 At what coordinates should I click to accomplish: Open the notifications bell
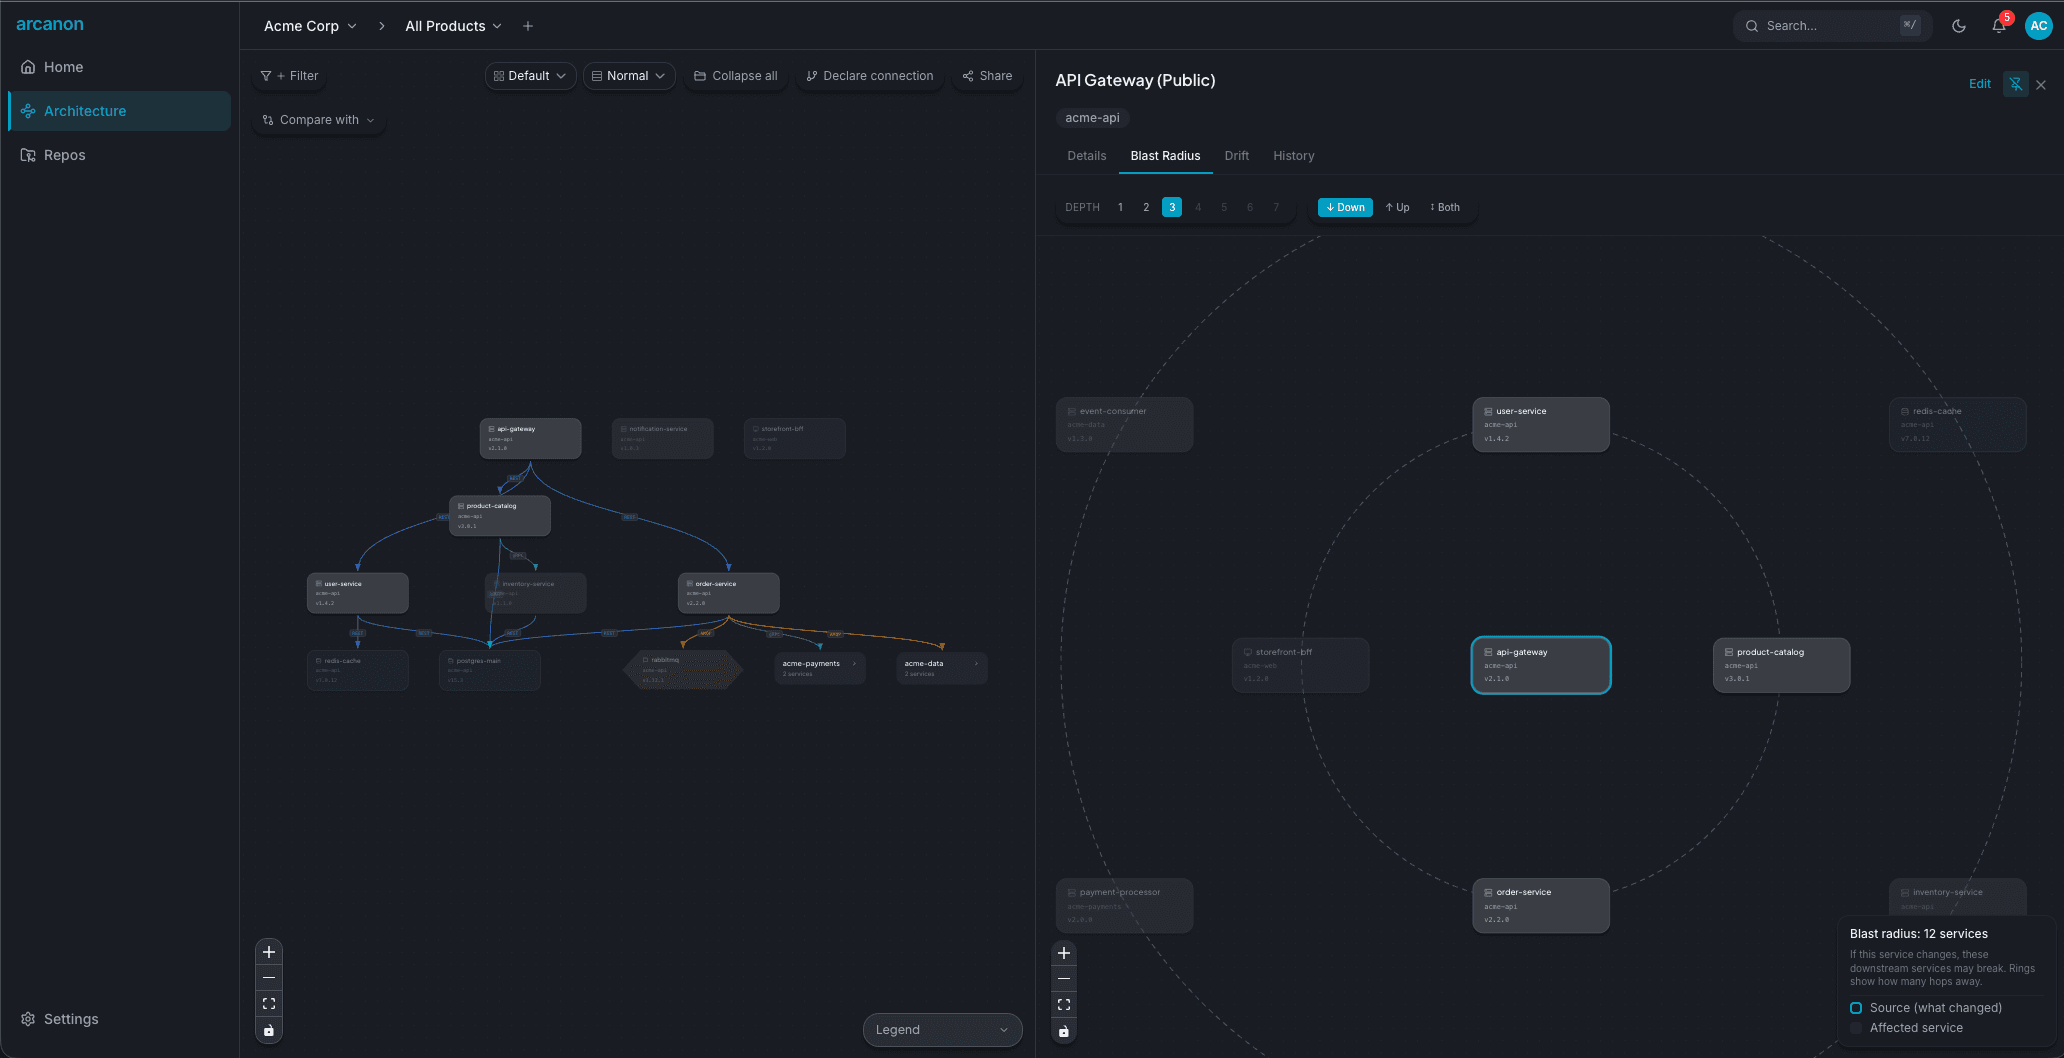[x=1999, y=26]
